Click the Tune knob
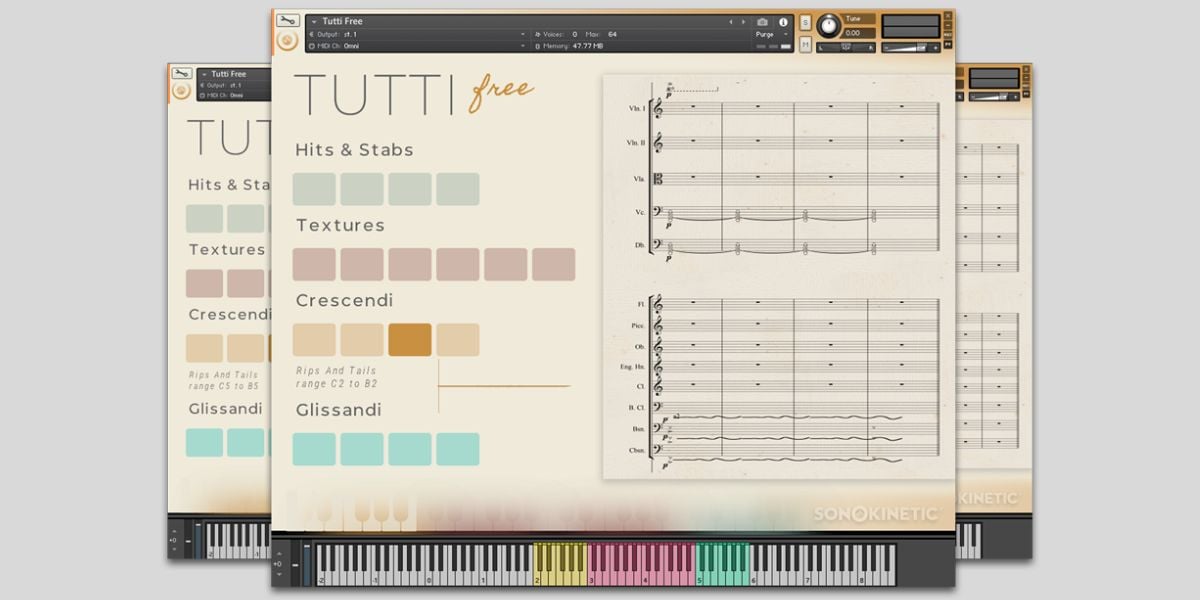This screenshot has height=600, width=1200. tap(829, 27)
